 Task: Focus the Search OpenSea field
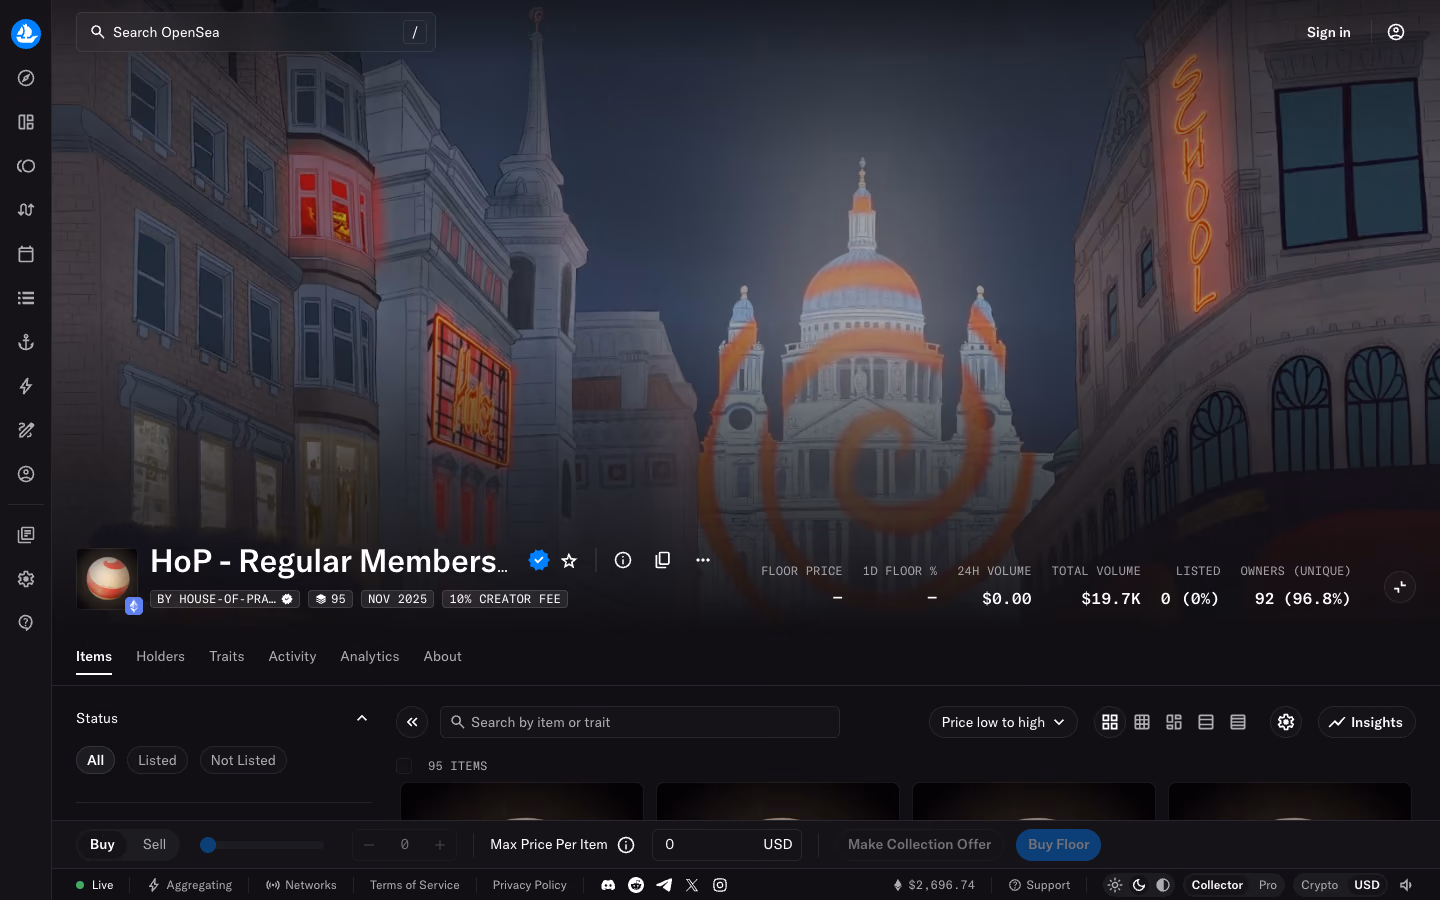coord(256,32)
